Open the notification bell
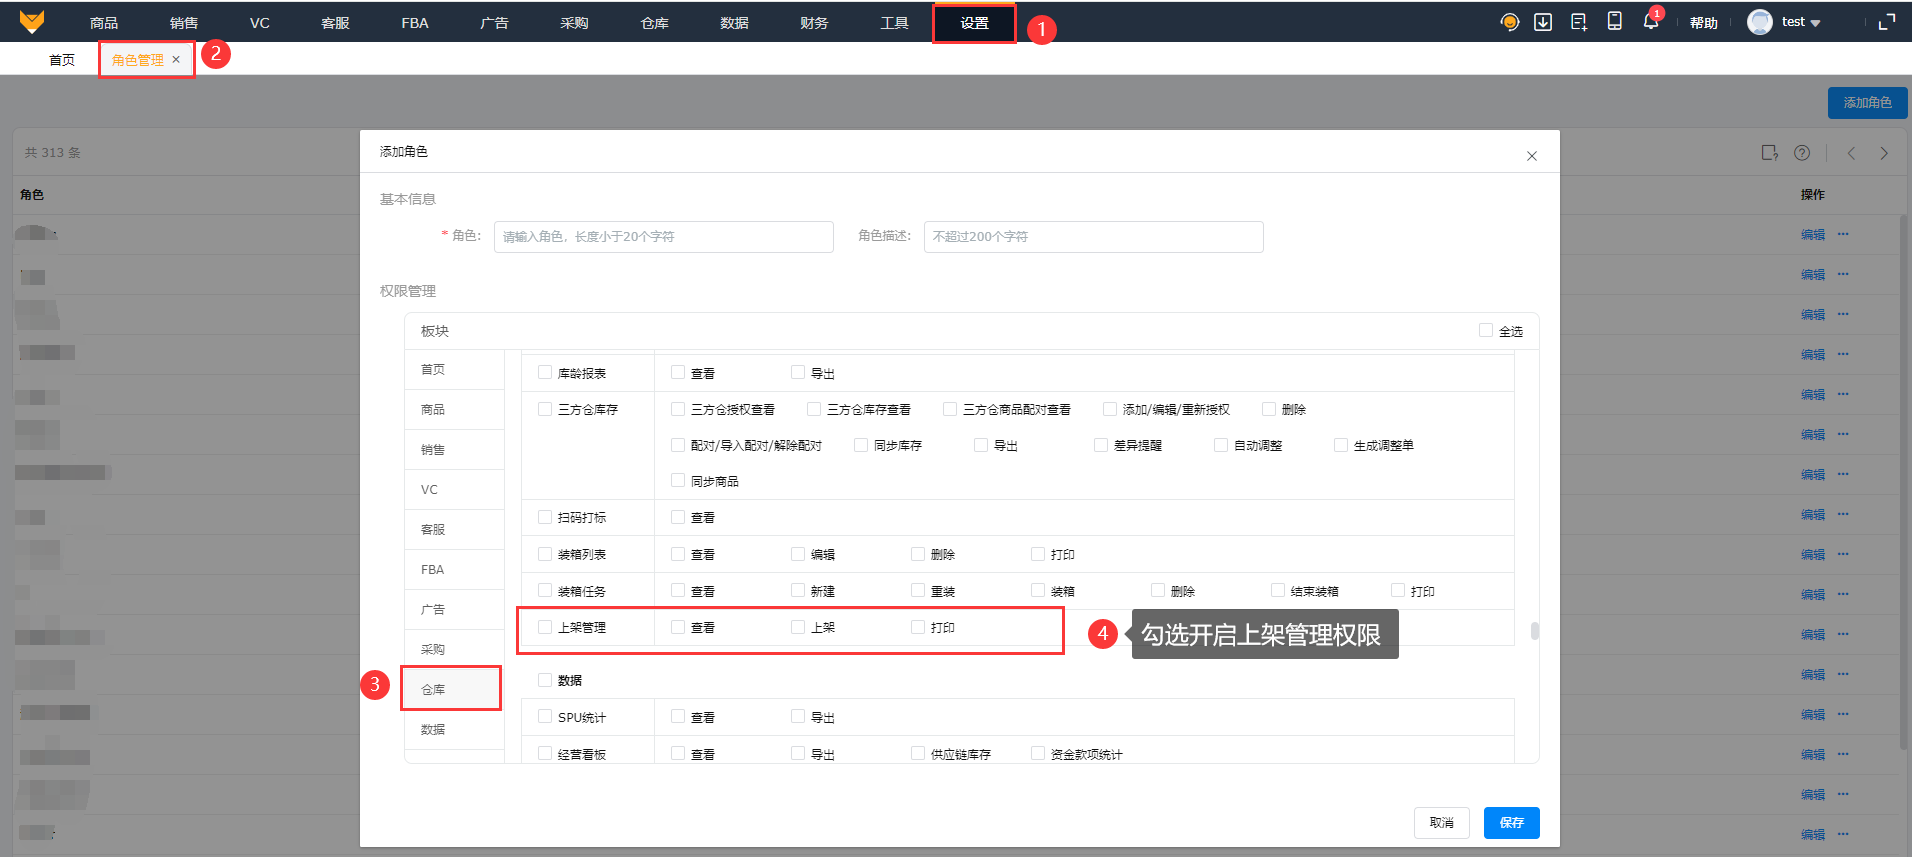The height and width of the screenshot is (857, 1912). coord(1650,22)
